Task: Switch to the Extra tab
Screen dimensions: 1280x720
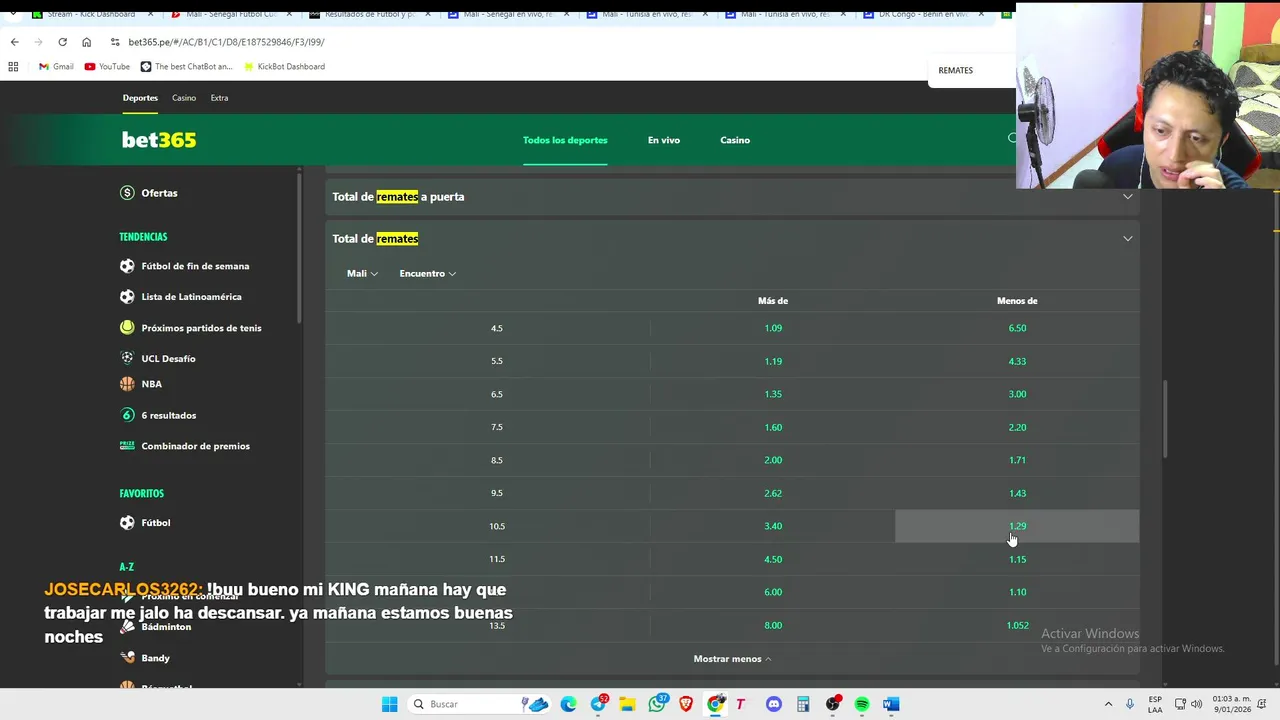Action: (219, 98)
